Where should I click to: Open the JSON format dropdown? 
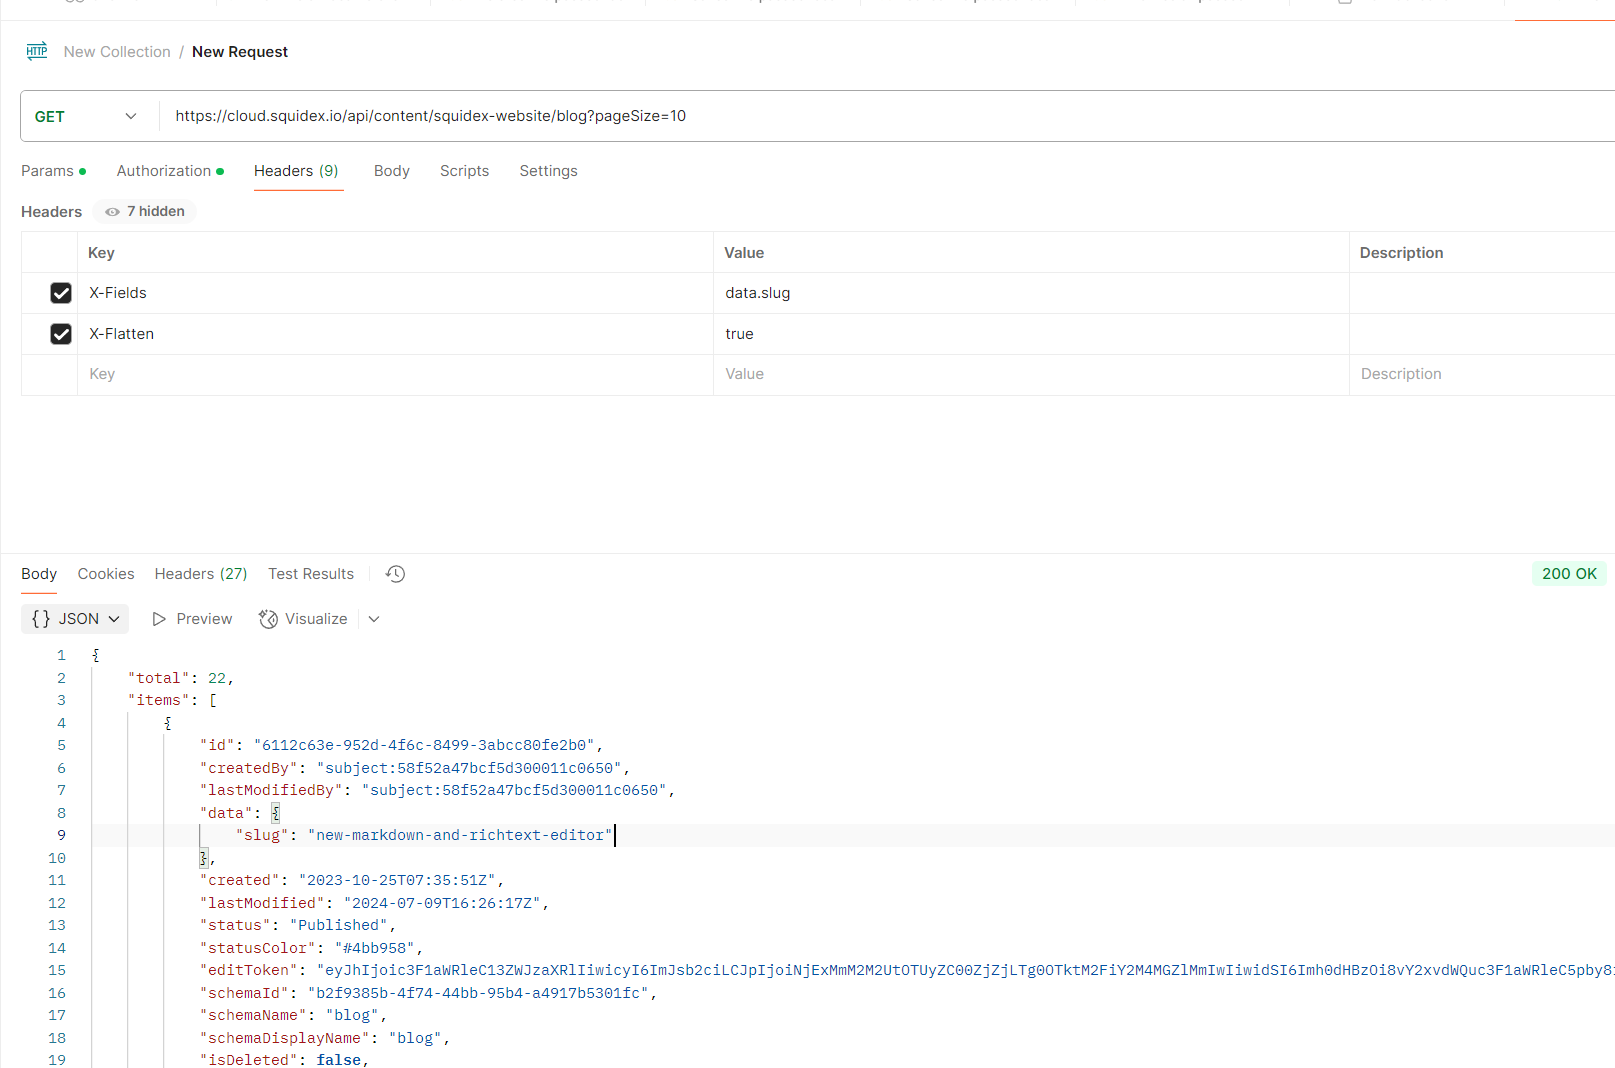coord(75,619)
